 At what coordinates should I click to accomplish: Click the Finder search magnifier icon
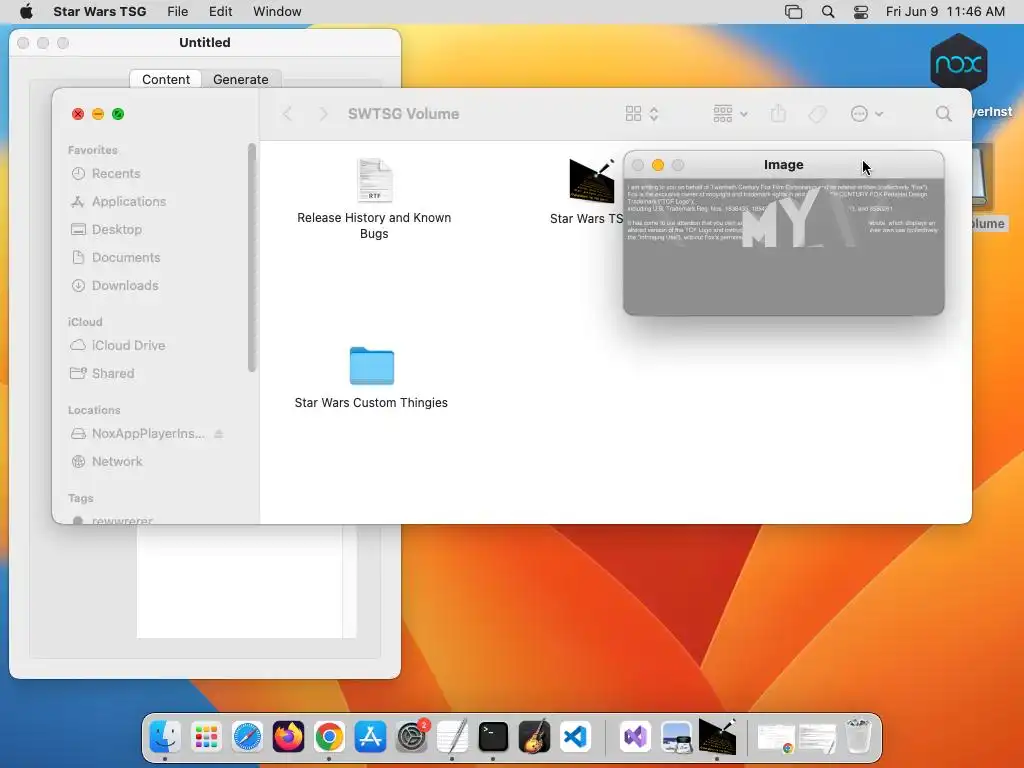(943, 114)
